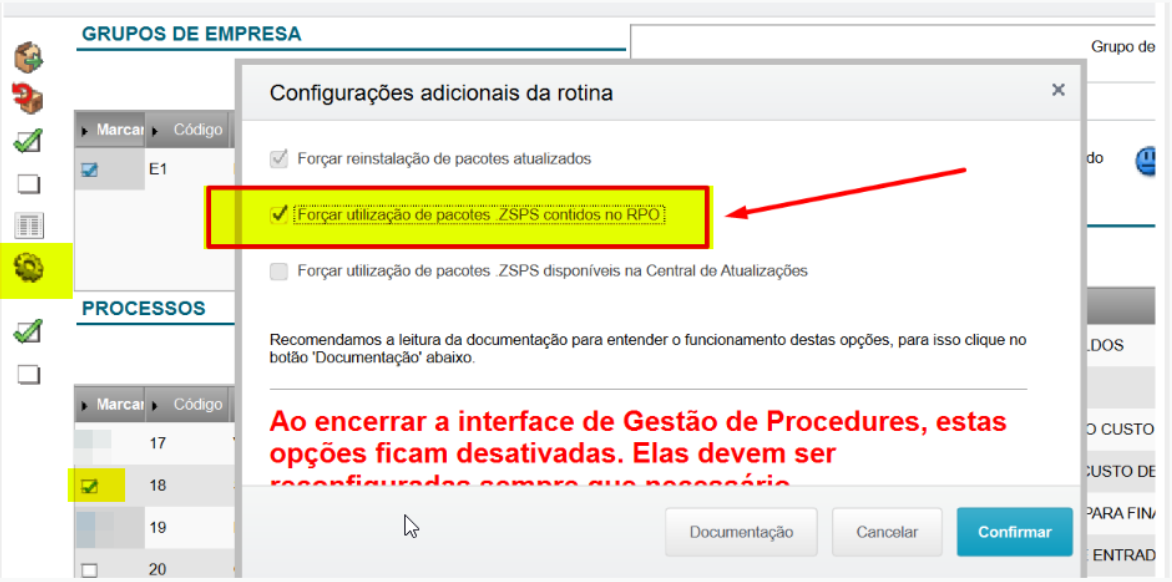
Task: Select process code 18
Action: [157, 486]
